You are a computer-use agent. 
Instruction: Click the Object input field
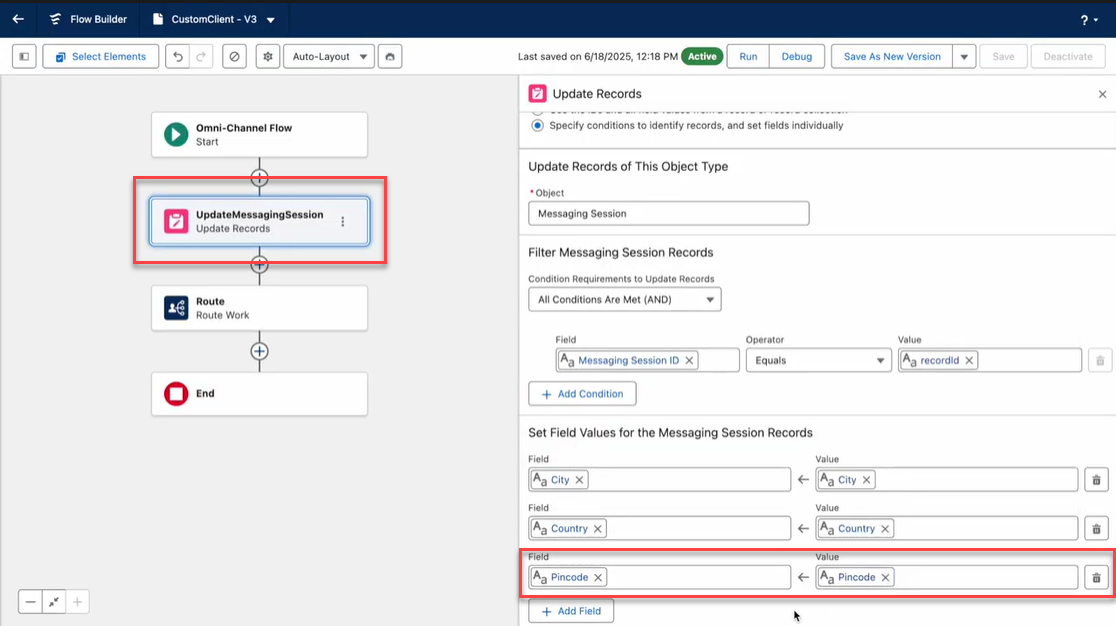(668, 213)
